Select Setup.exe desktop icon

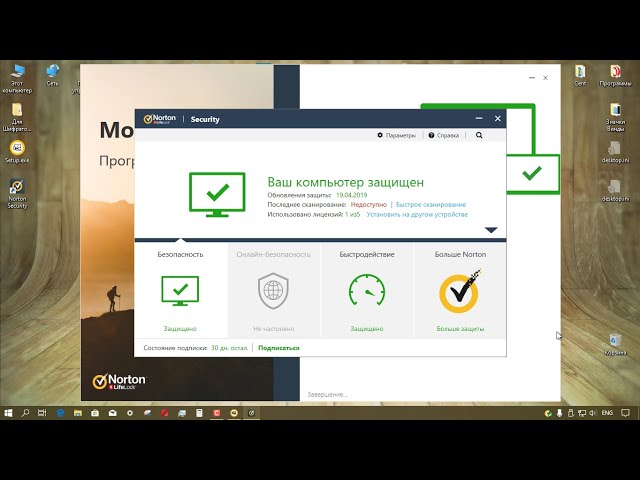click(17, 152)
